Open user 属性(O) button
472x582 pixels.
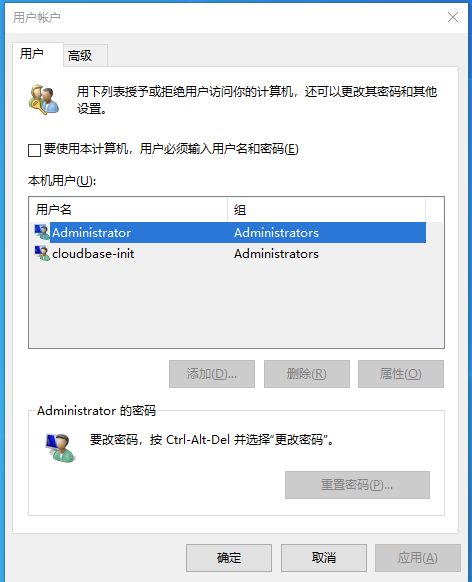click(401, 374)
